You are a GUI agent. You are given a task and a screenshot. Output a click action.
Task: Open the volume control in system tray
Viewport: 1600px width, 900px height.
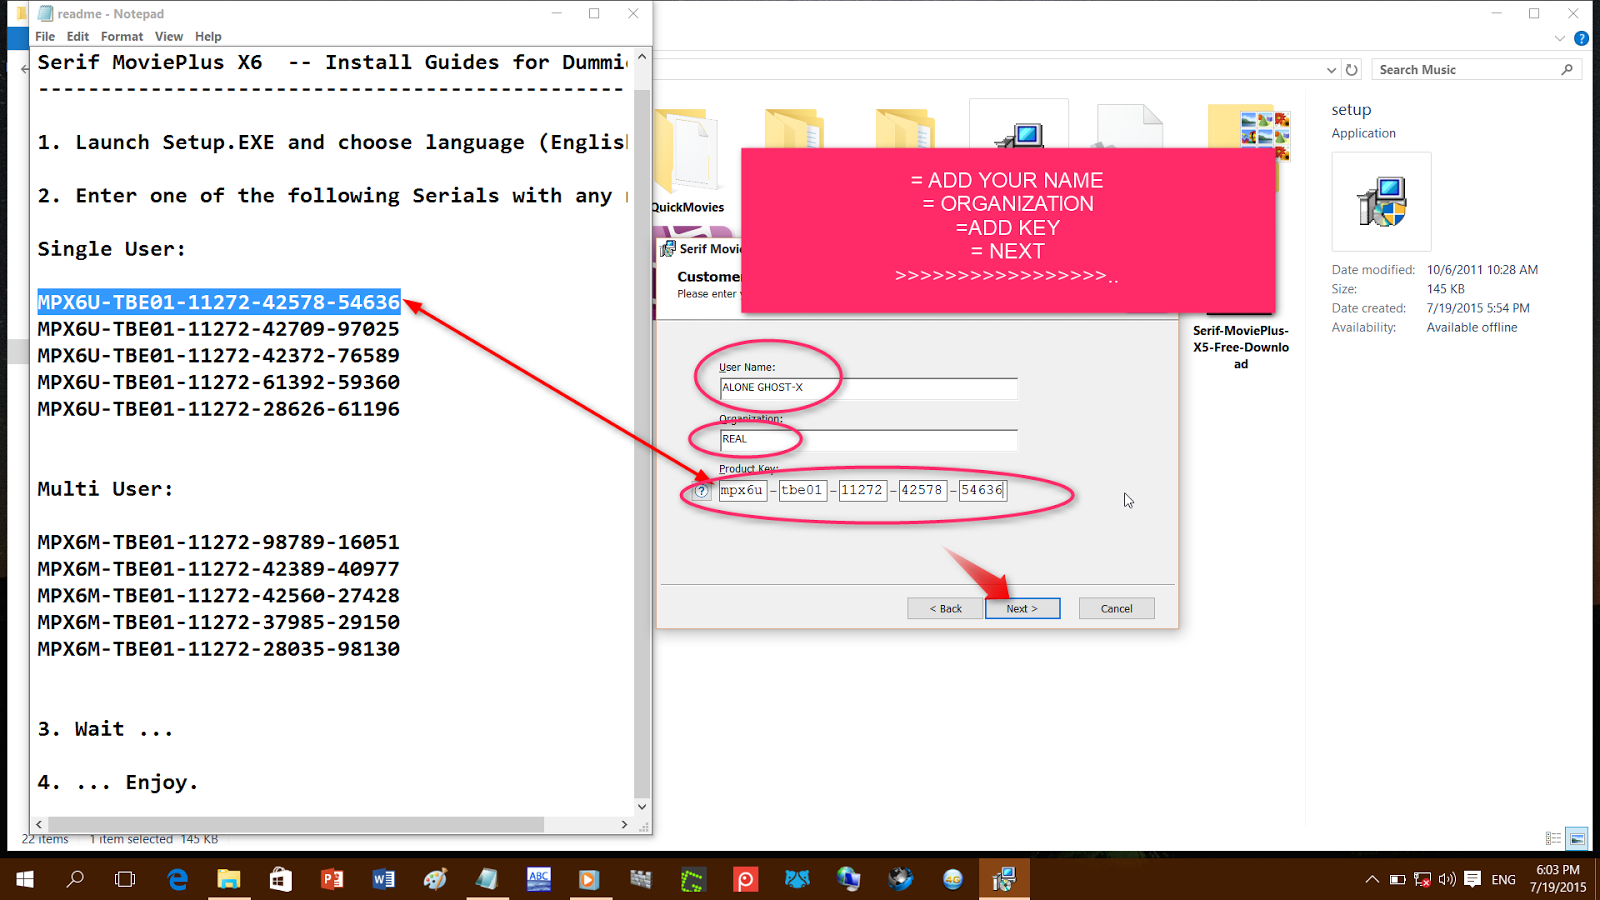(1447, 880)
